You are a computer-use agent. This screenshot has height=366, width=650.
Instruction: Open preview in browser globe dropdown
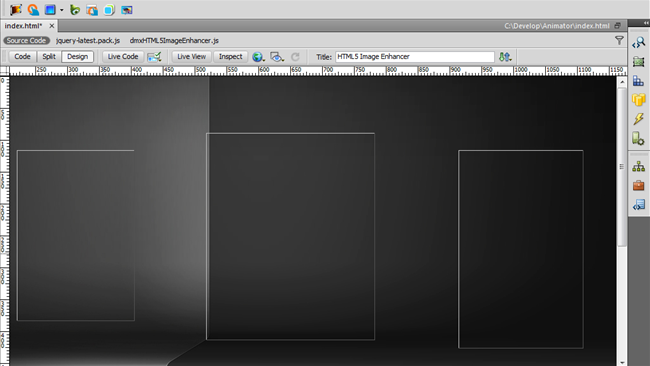tap(258, 57)
